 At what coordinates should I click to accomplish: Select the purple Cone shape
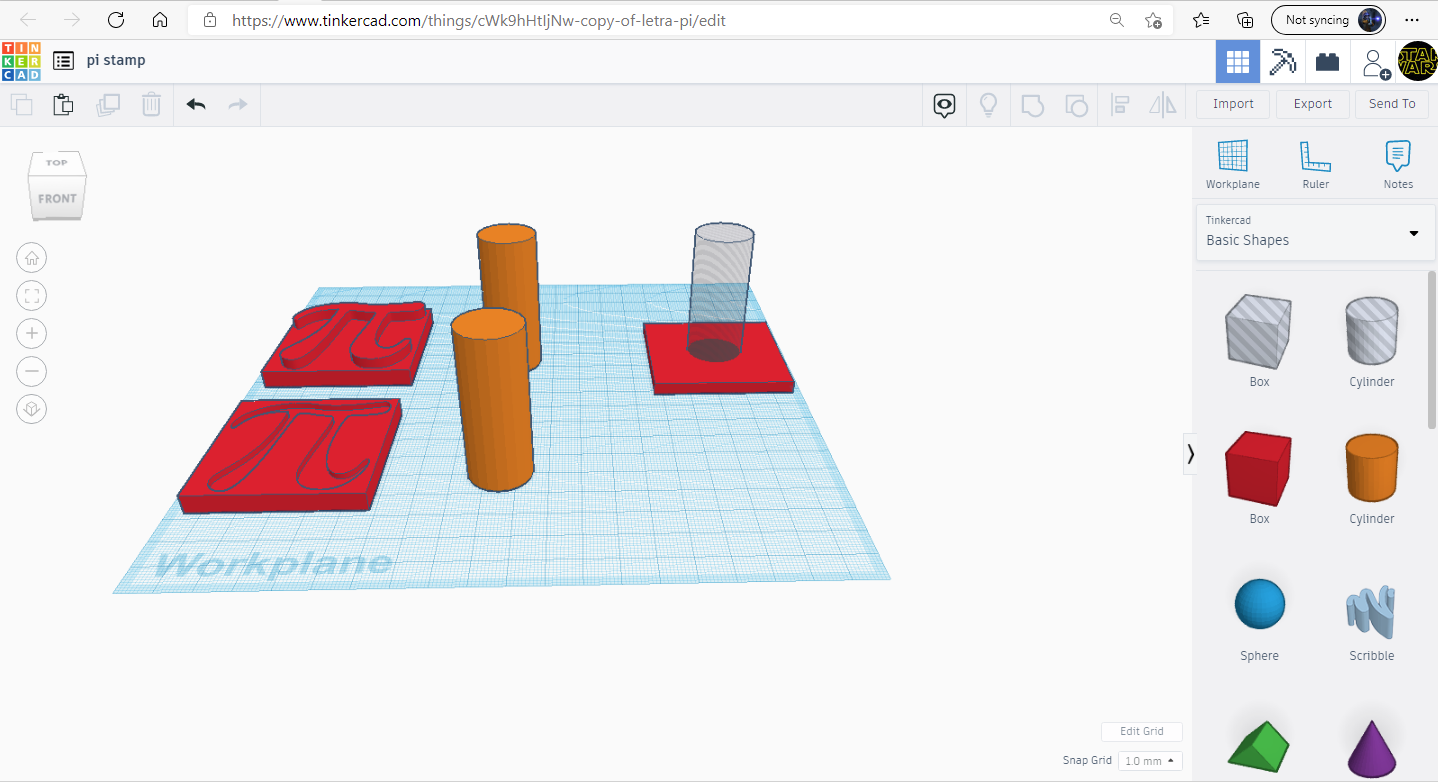click(1371, 748)
